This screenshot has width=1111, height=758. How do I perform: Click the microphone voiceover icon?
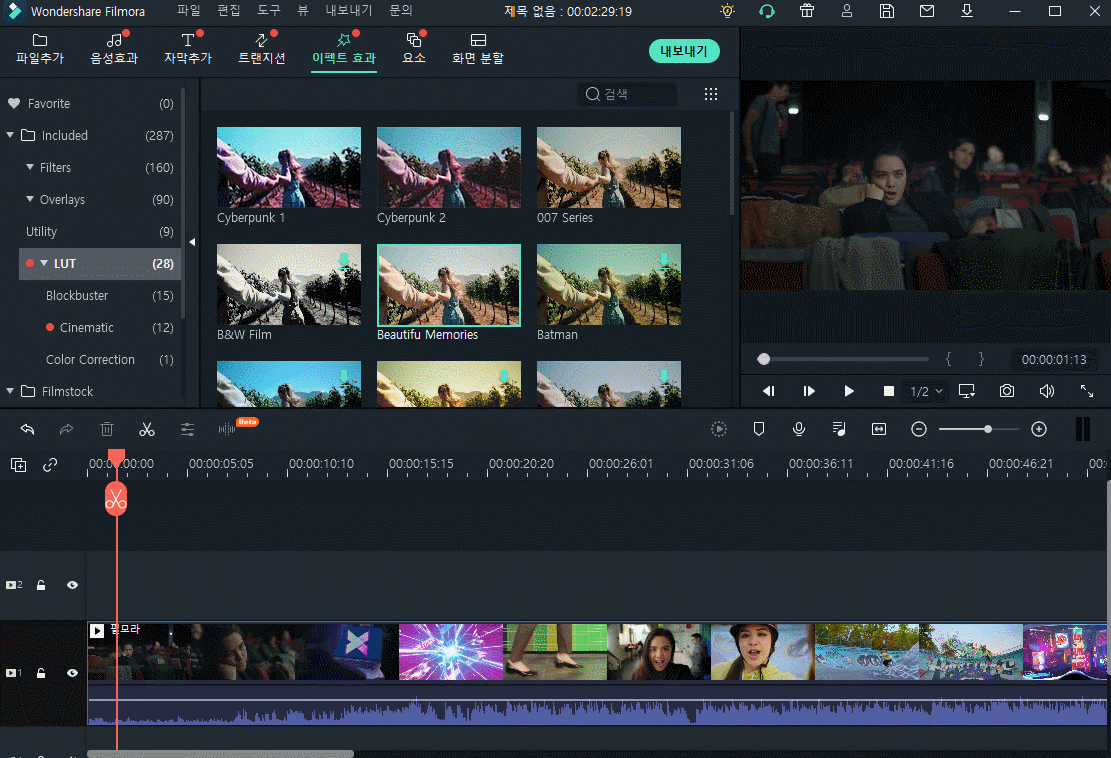point(799,429)
